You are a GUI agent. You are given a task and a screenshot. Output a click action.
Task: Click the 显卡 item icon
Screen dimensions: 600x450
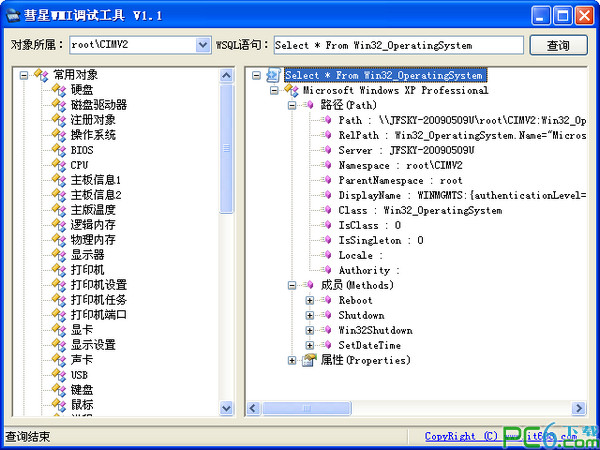click(x=59, y=330)
